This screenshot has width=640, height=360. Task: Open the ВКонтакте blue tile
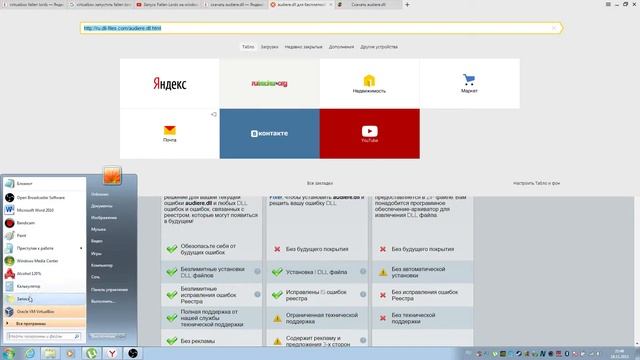click(269, 134)
